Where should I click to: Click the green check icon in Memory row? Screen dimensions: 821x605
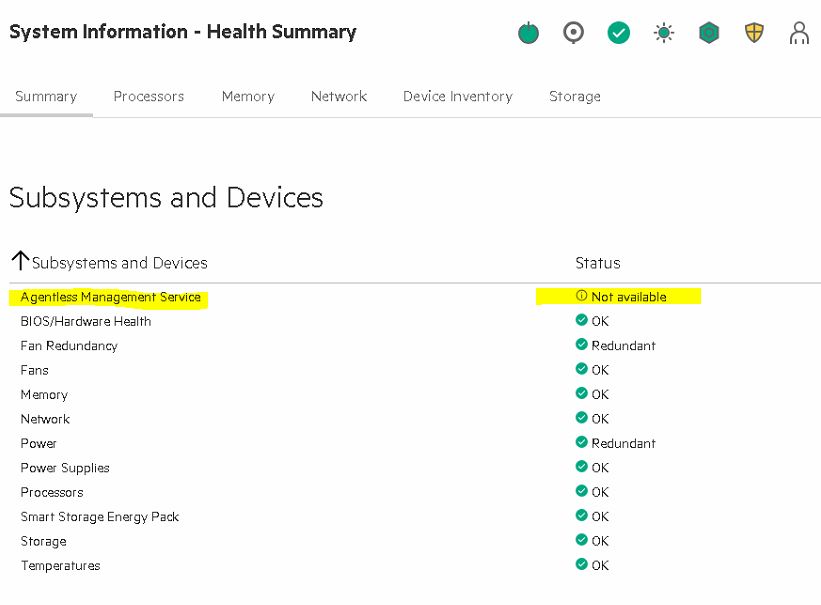click(x=581, y=393)
